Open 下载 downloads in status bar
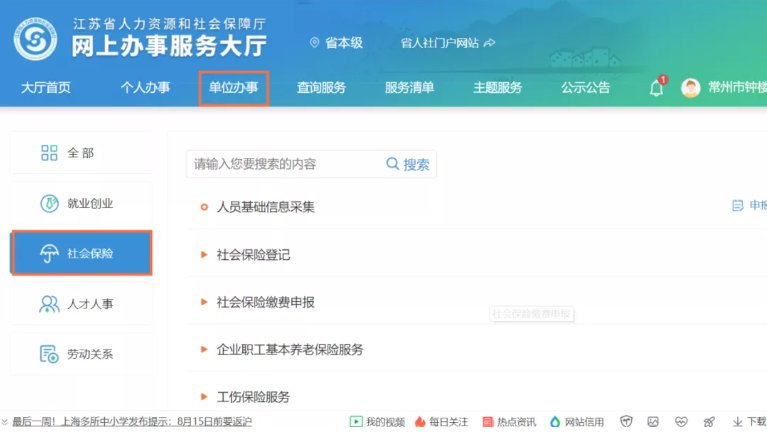This screenshot has width=767, height=446. 749,422
